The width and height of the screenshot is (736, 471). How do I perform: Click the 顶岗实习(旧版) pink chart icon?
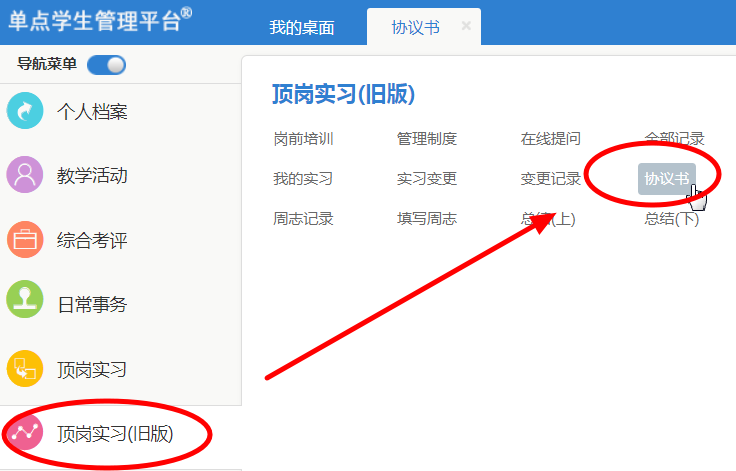click(x=25, y=432)
